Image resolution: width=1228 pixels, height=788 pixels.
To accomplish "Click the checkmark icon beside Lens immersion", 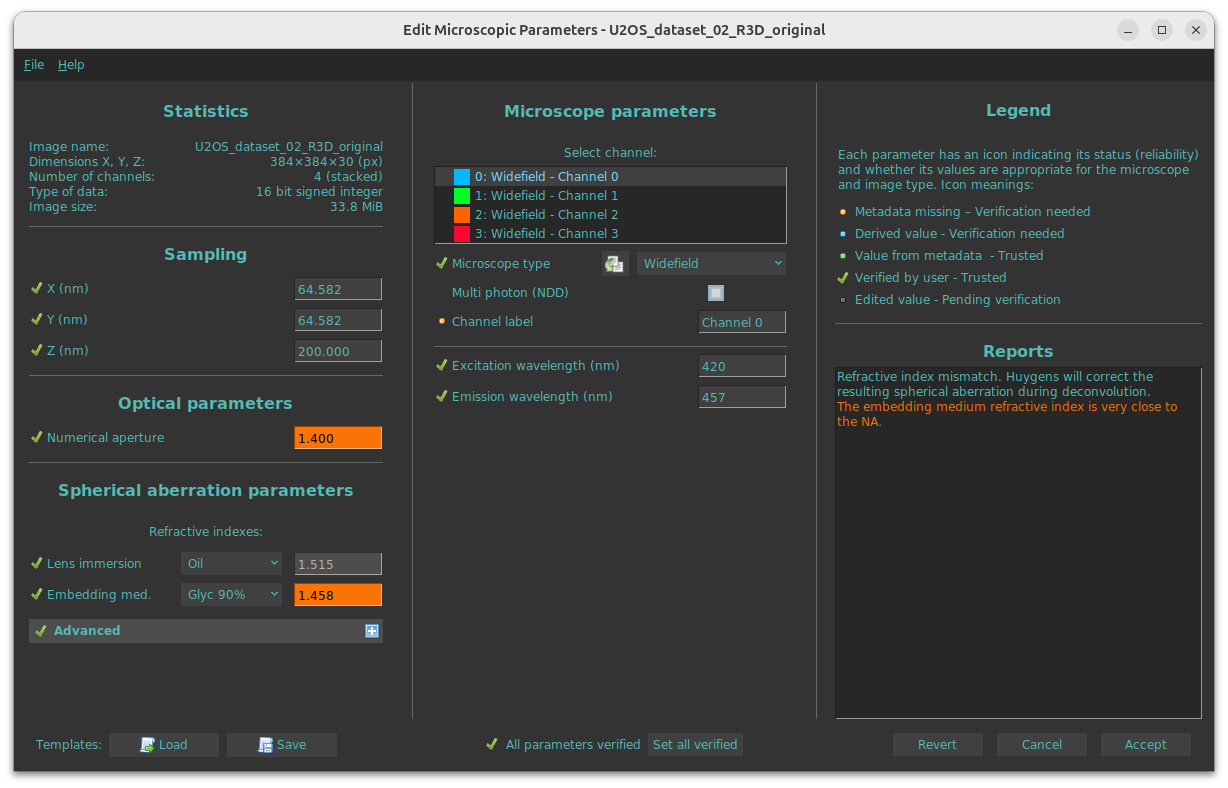I will 37,563.
